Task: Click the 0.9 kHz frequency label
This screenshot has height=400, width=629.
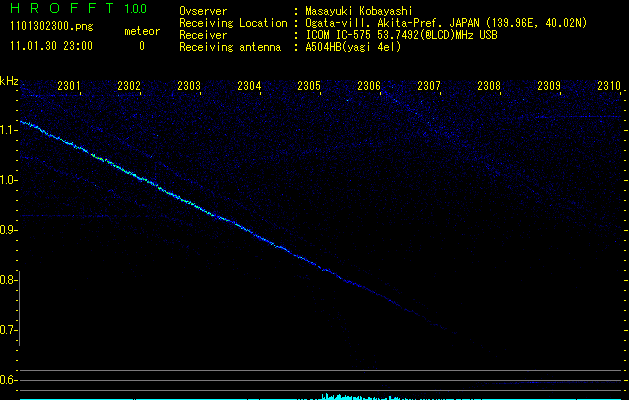Action: click(8, 230)
